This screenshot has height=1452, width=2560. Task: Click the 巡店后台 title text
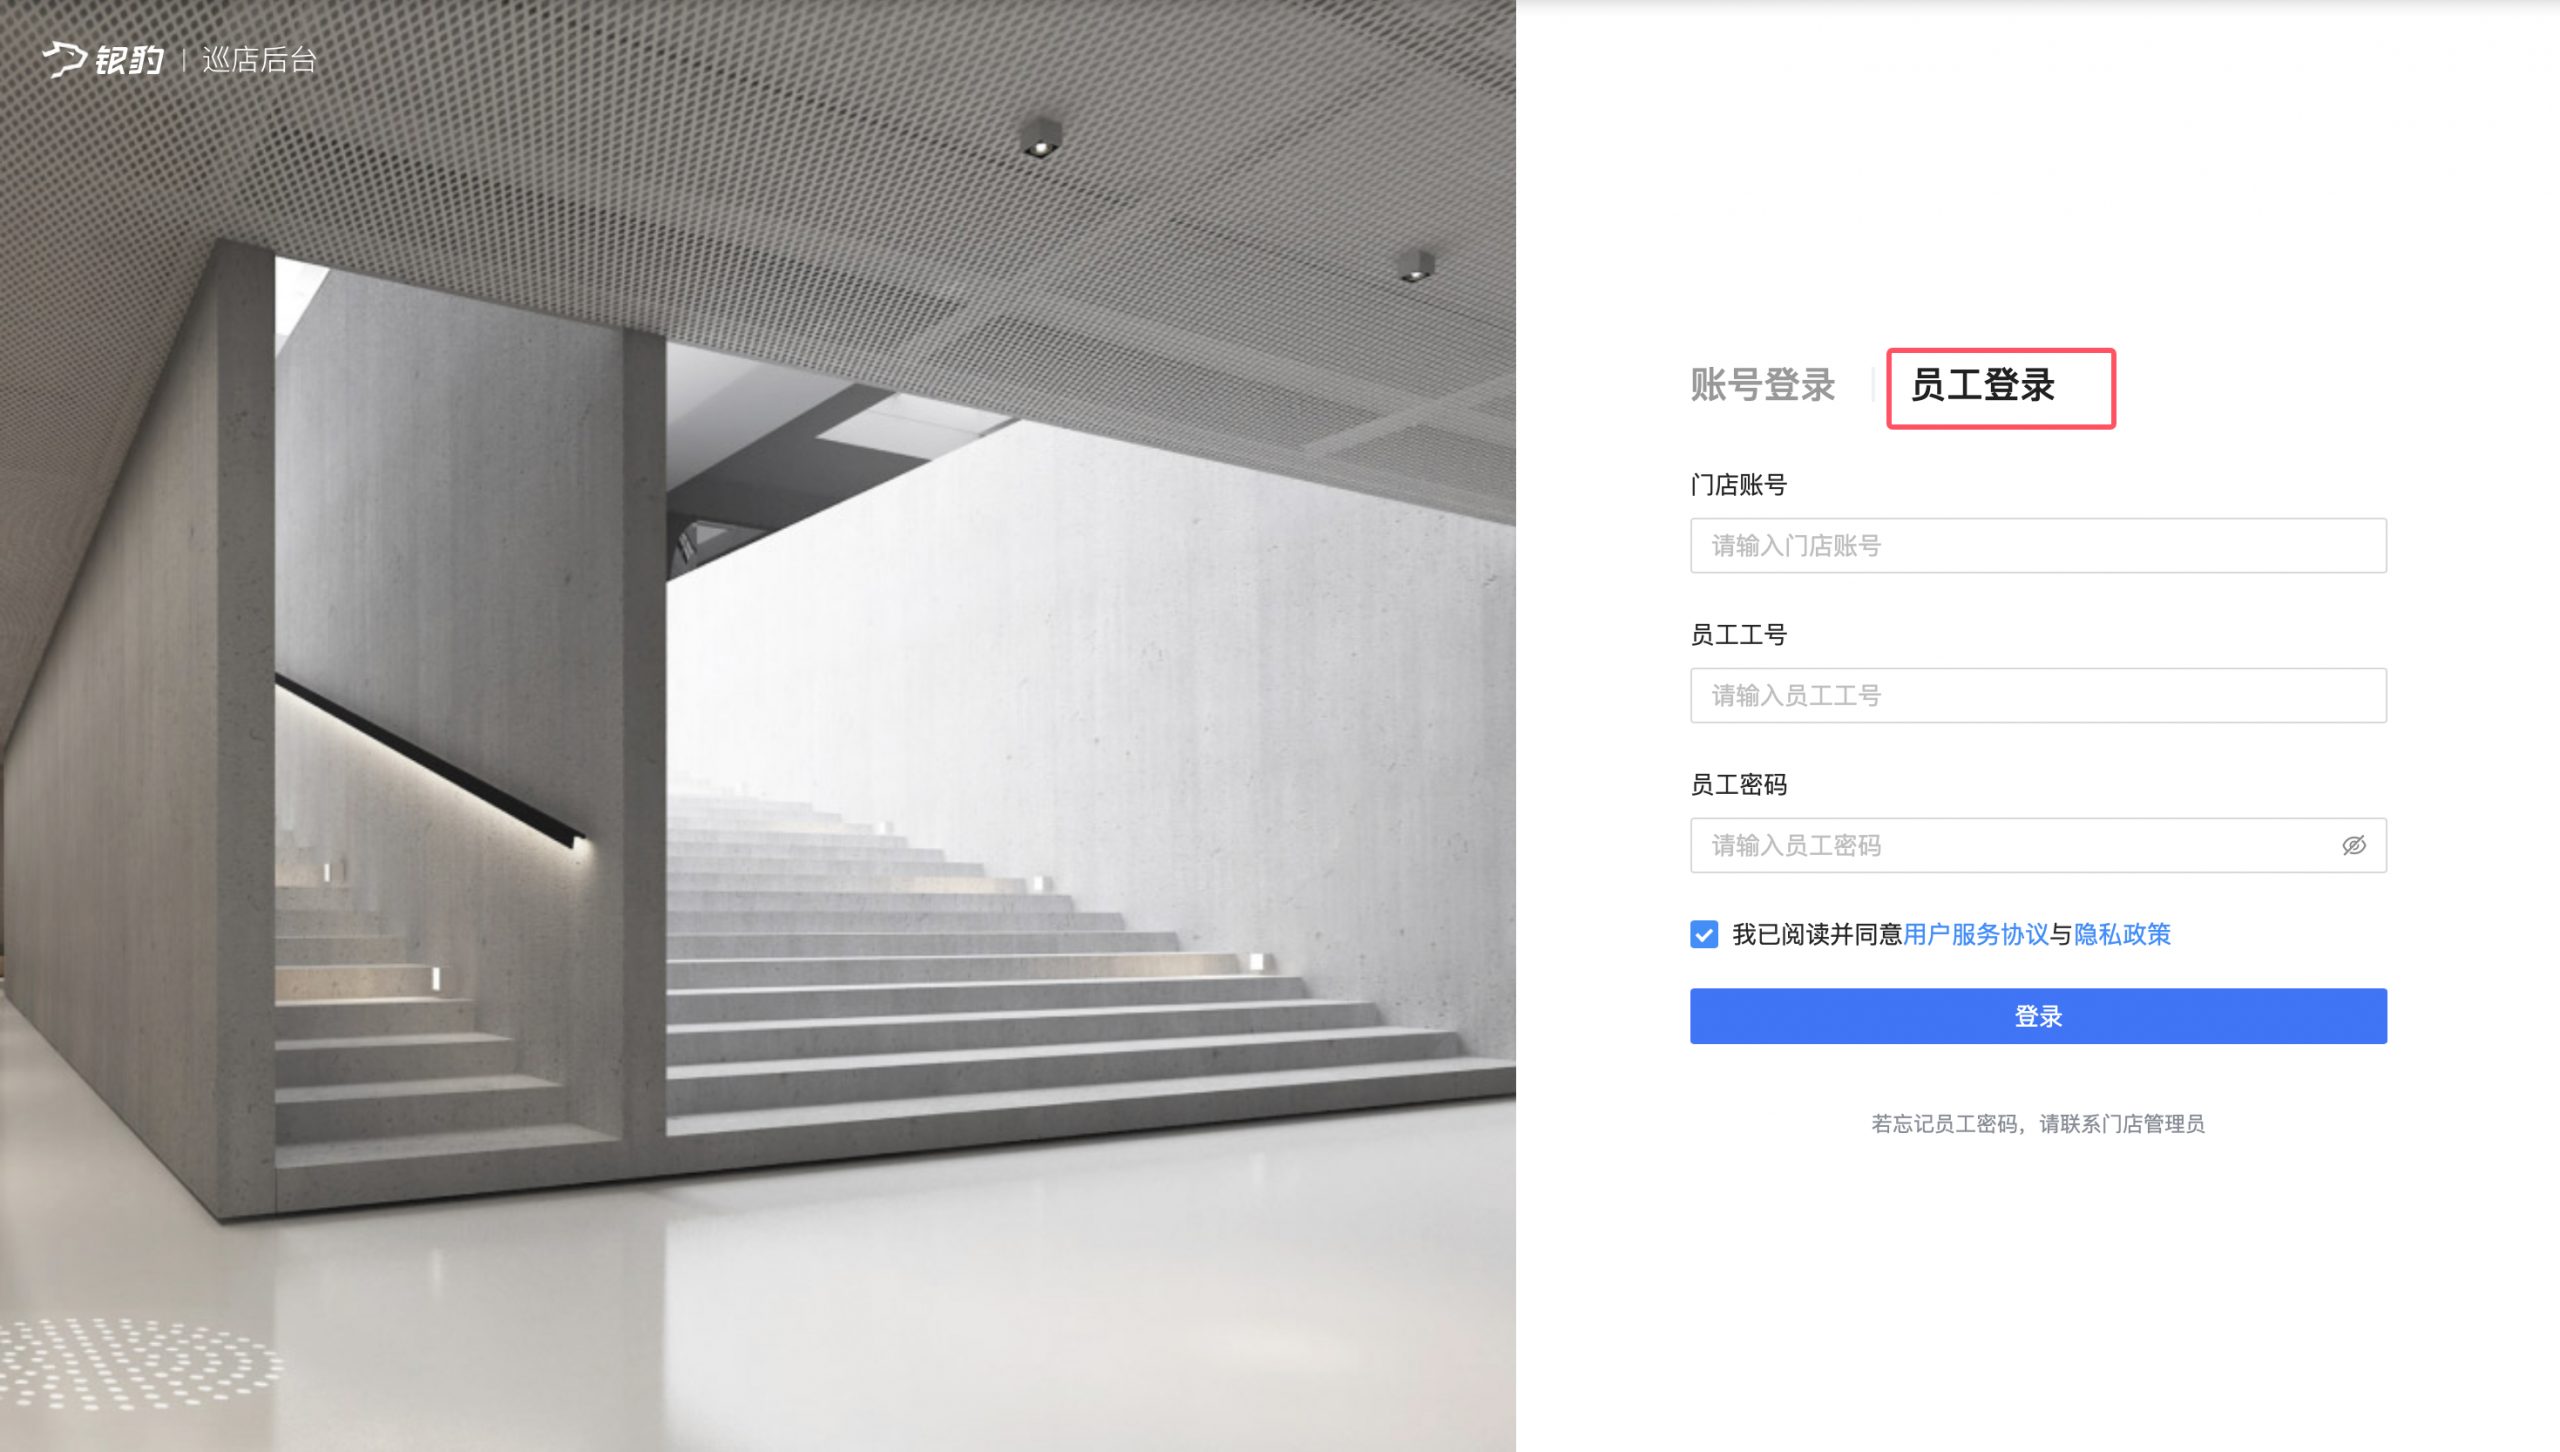(259, 60)
